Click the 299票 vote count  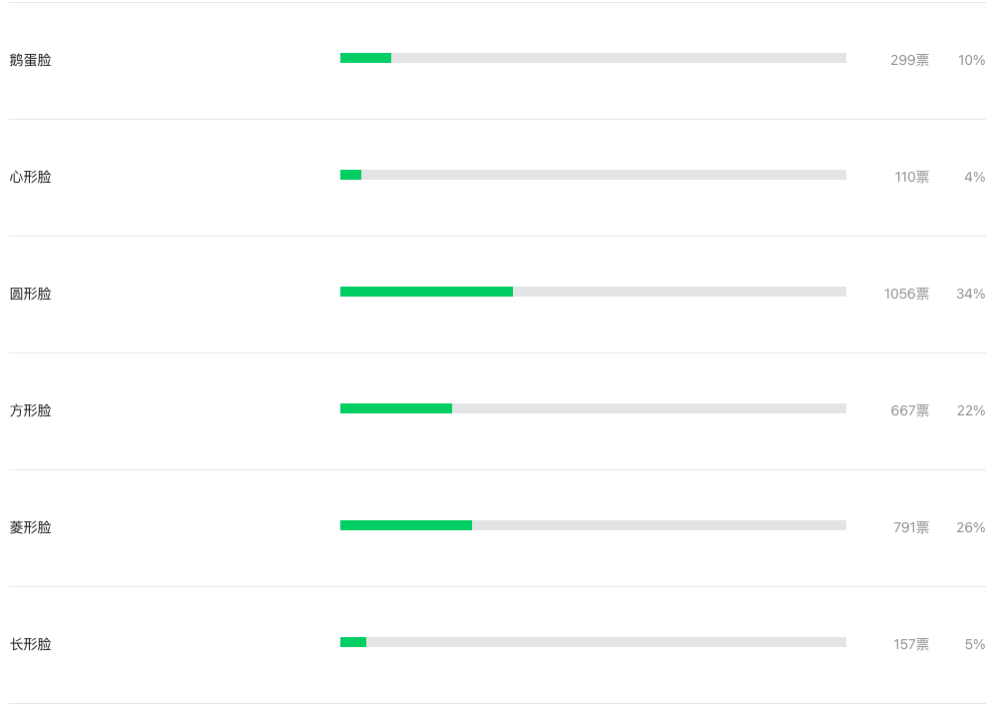[x=910, y=61]
